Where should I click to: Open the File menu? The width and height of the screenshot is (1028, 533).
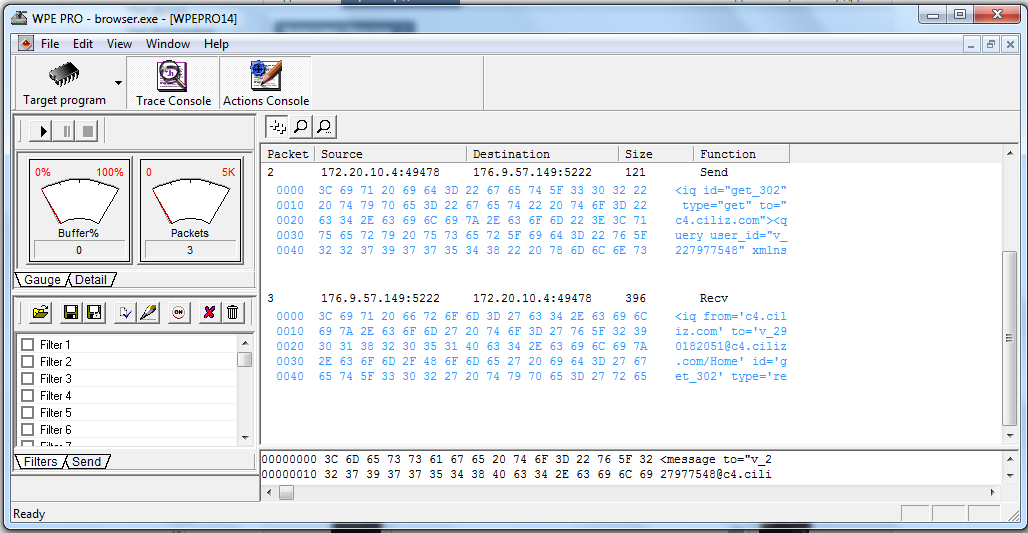click(x=50, y=44)
